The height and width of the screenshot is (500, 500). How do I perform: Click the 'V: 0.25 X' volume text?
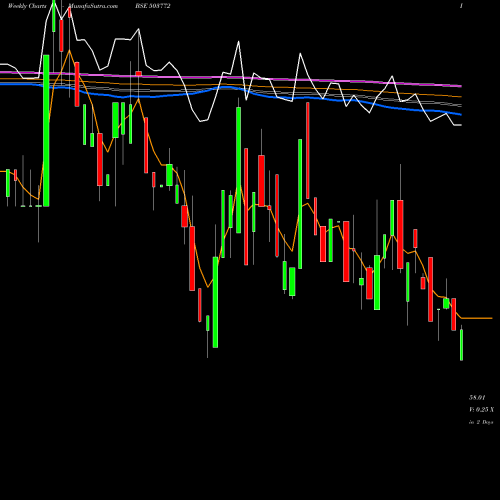coord(481,410)
